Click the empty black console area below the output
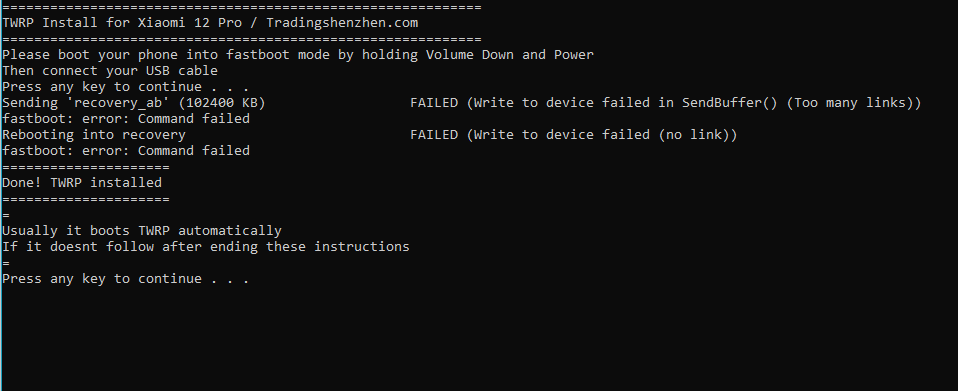The height and width of the screenshot is (391, 958). tap(479, 339)
